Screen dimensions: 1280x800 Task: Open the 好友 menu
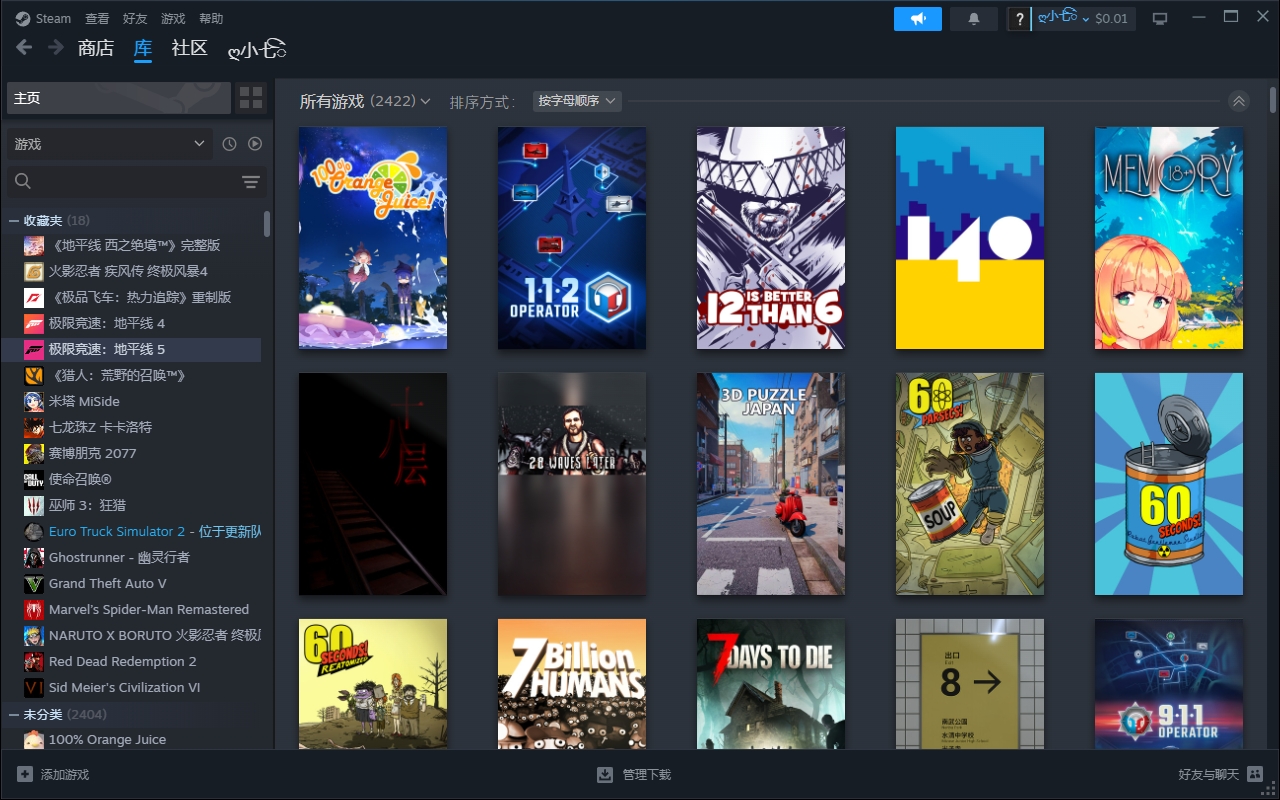click(135, 18)
